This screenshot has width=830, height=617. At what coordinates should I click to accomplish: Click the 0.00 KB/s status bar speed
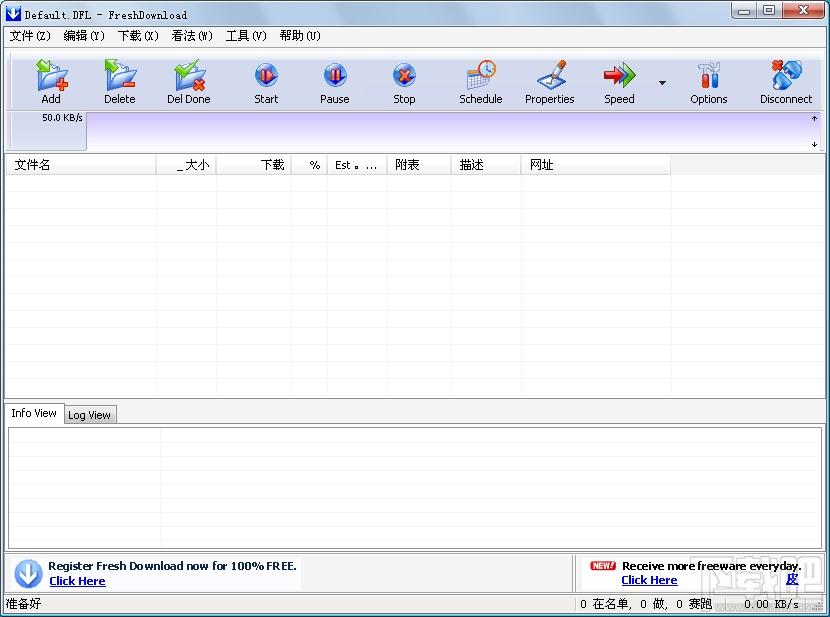771,604
